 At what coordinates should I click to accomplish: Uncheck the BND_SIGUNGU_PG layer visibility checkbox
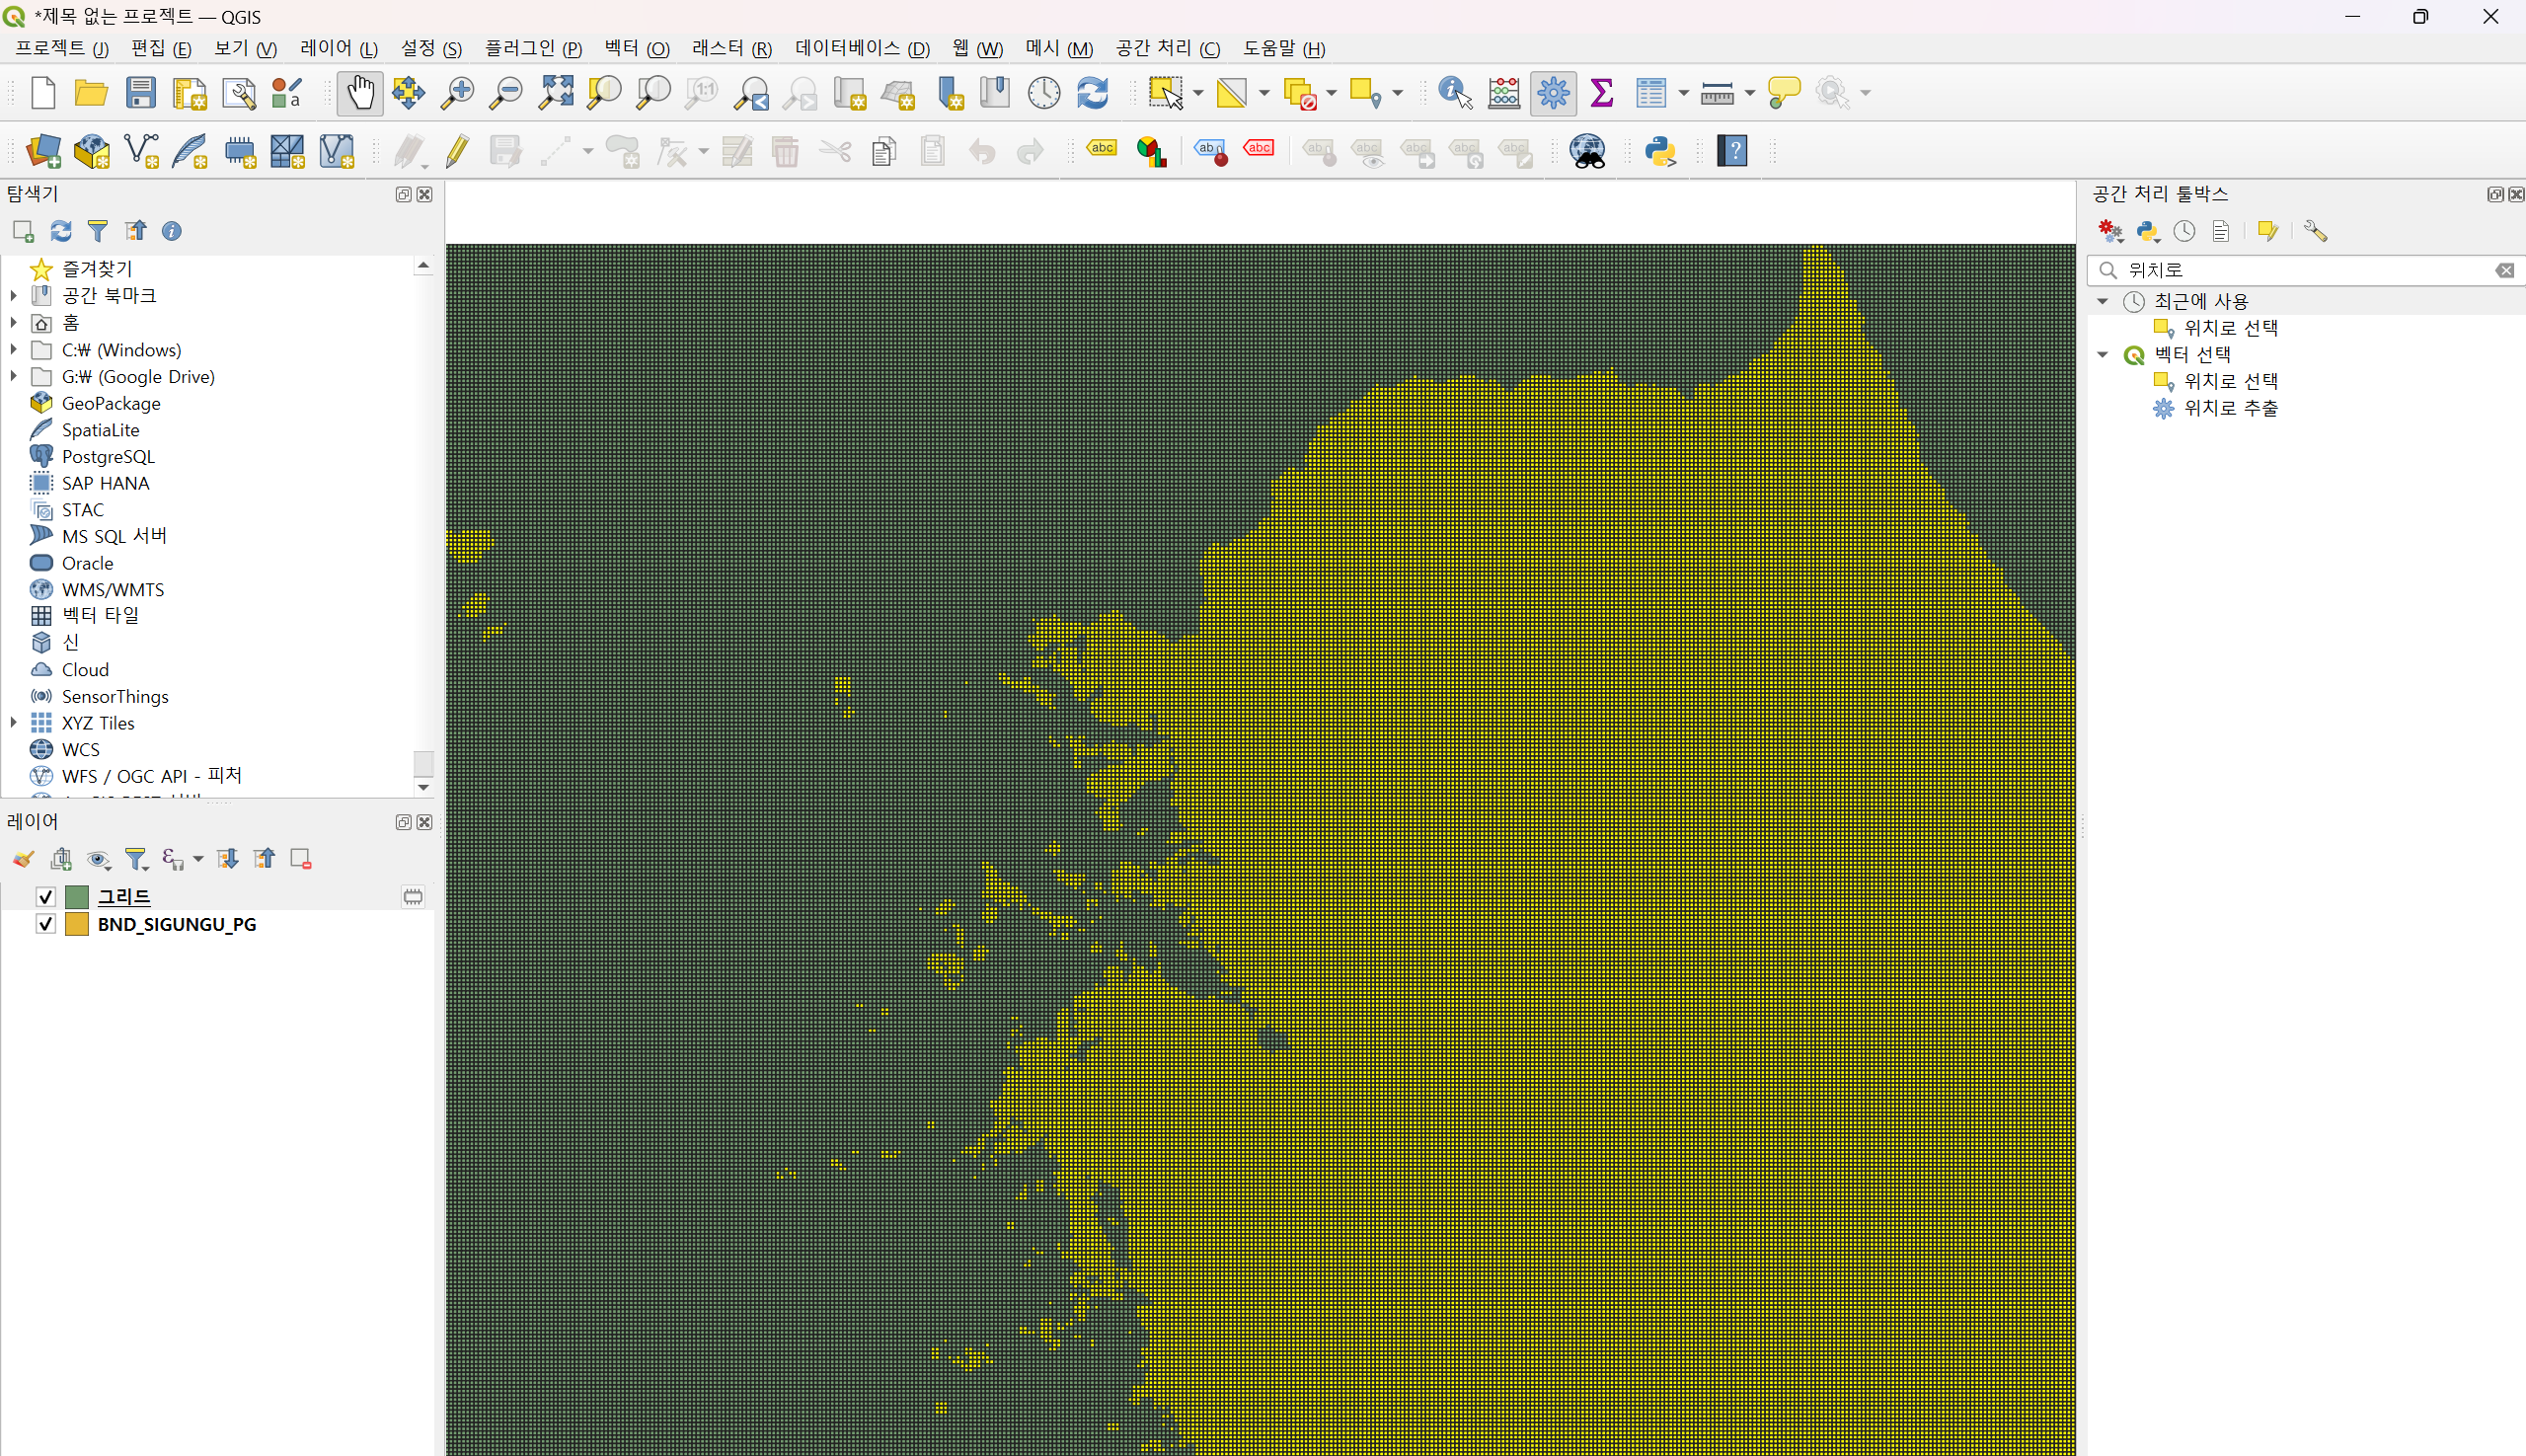point(45,924)
